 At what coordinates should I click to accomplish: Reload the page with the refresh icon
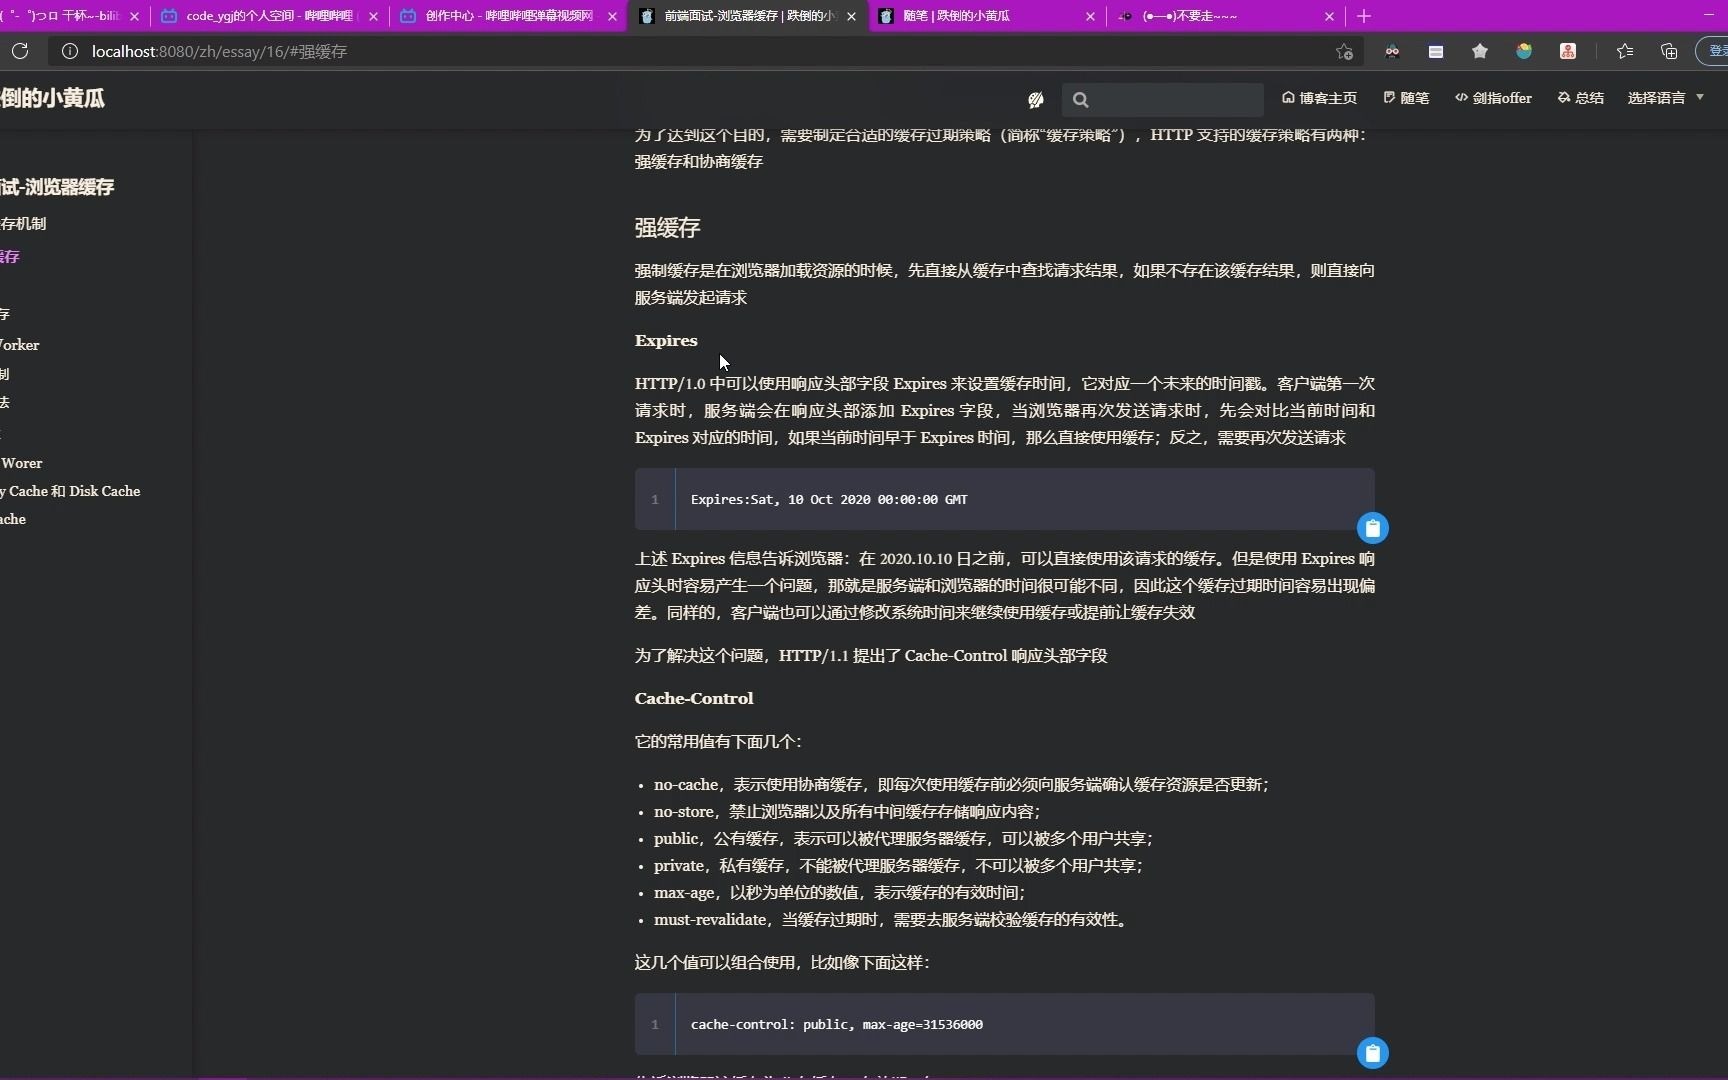(20, 51)
